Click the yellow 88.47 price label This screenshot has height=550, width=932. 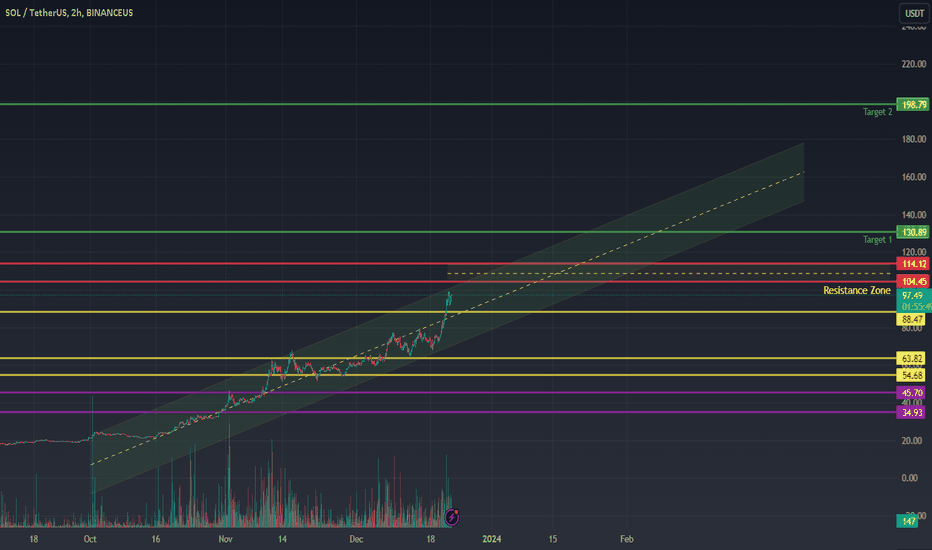(911, 319)
